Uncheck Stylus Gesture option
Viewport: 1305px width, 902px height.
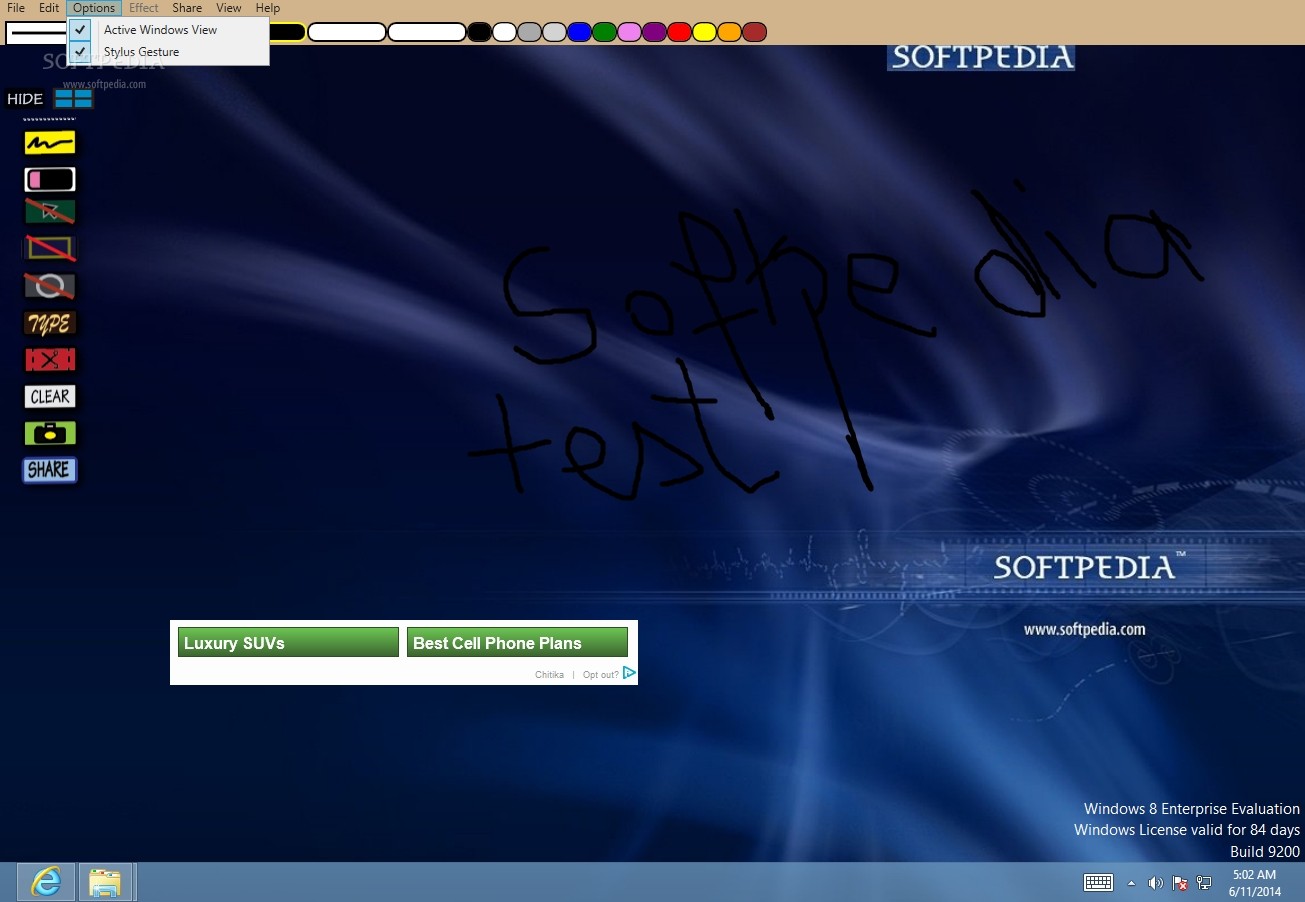point(168,52)
